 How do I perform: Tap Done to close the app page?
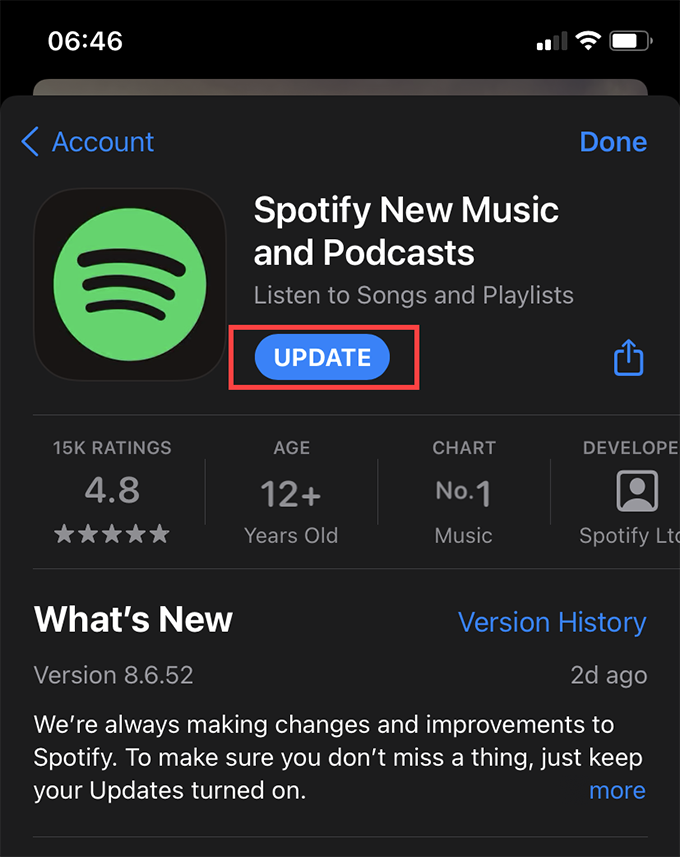coord(613,142)
